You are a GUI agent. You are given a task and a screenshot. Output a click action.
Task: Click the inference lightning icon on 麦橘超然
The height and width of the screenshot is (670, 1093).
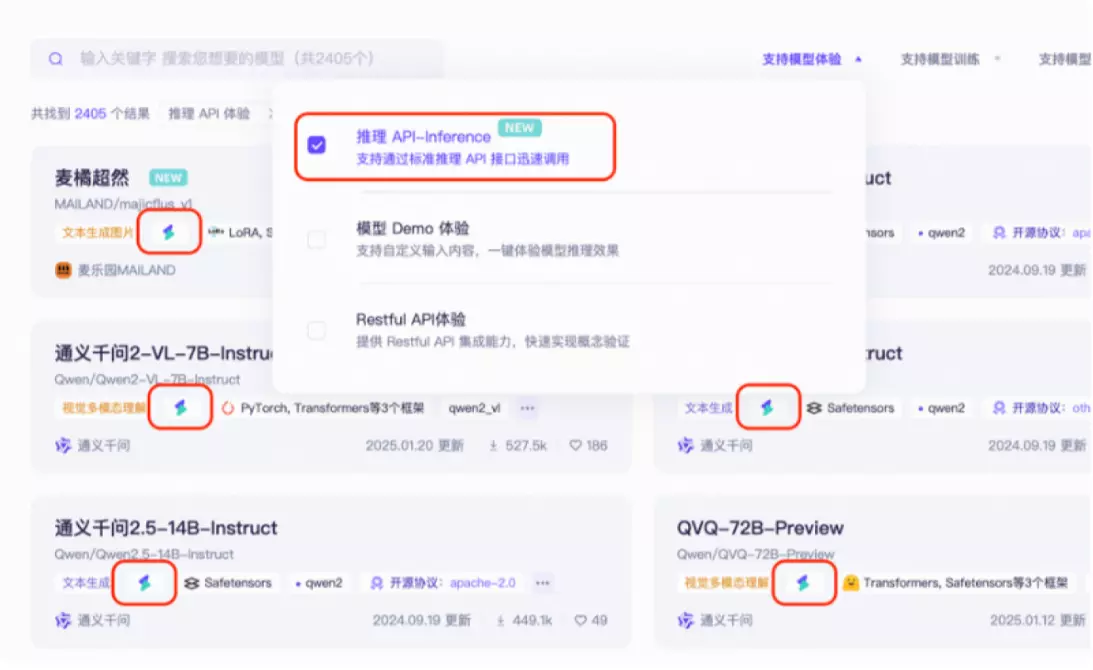click(169, 232)
